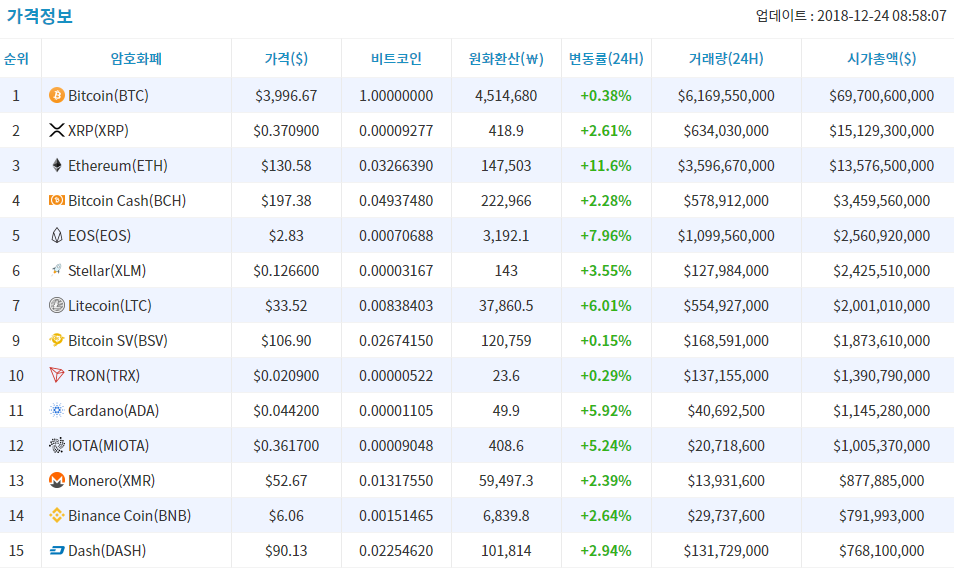954x568 pixels.
Task: Sort by the 순위 rank column header
Action: pos(16,58)
